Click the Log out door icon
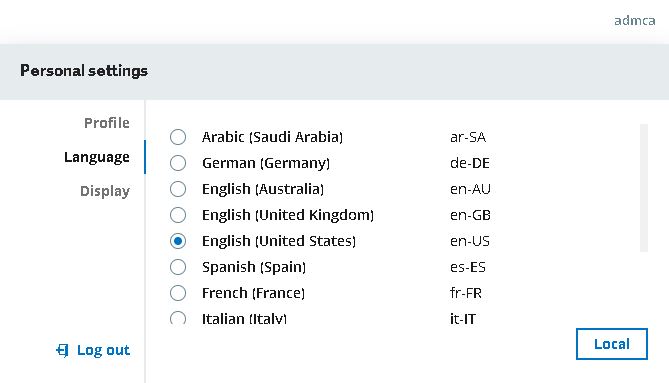 click(x=62, y=351)
